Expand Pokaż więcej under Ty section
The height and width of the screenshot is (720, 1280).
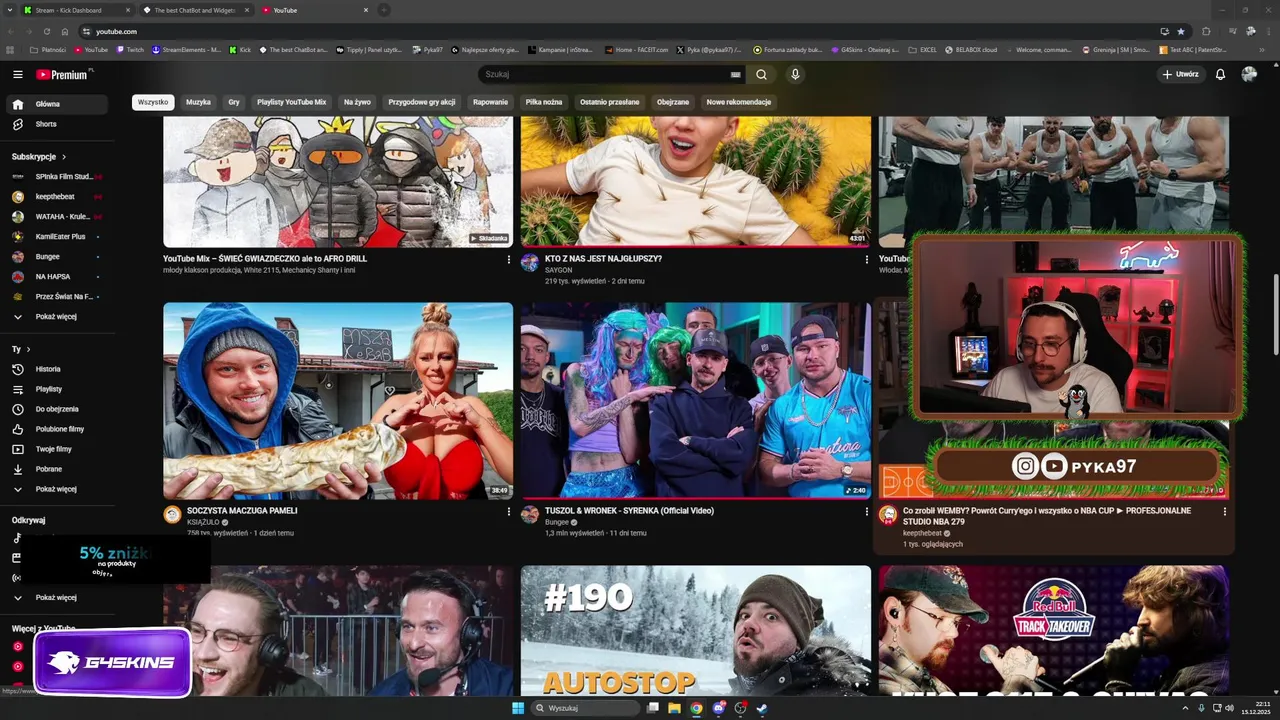point(58,489)
